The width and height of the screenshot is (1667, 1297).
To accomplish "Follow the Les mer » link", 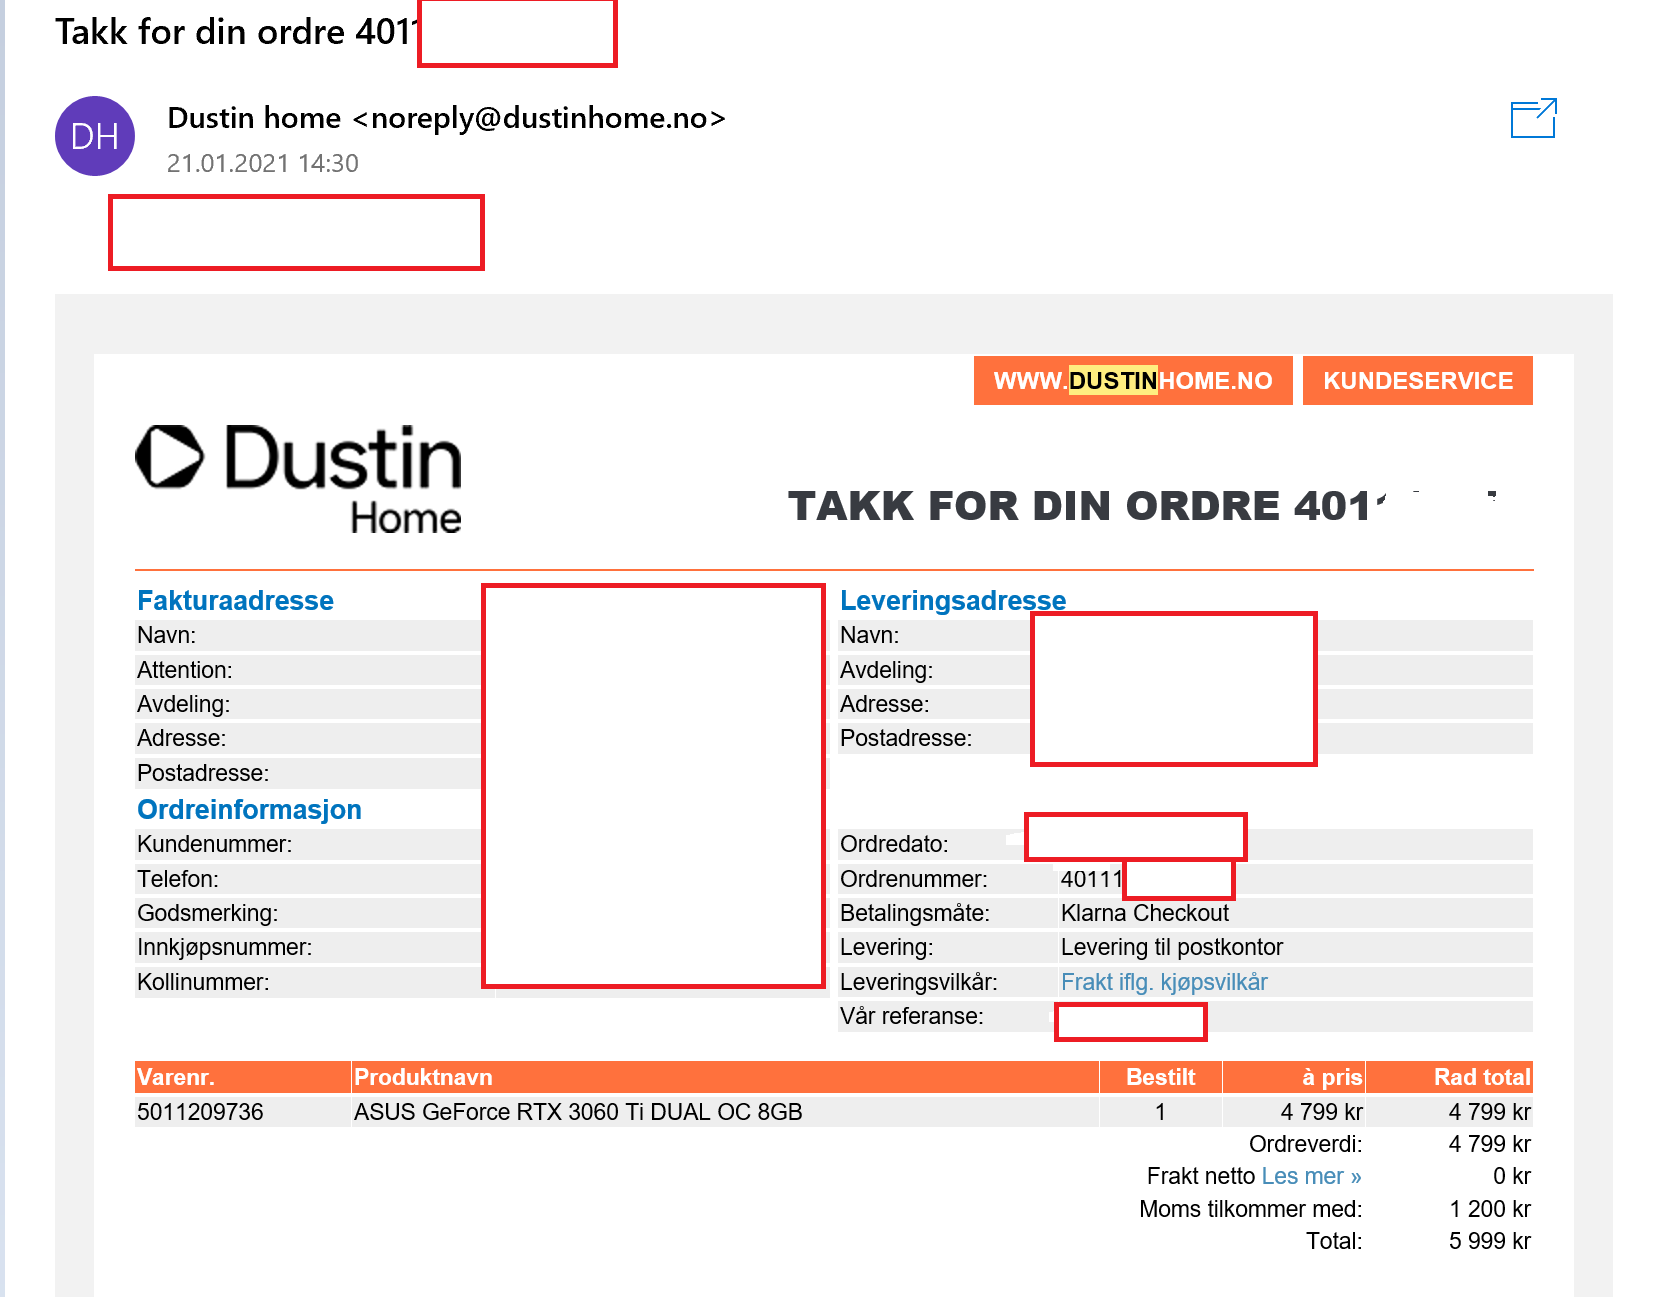I will (1311, 1176).
